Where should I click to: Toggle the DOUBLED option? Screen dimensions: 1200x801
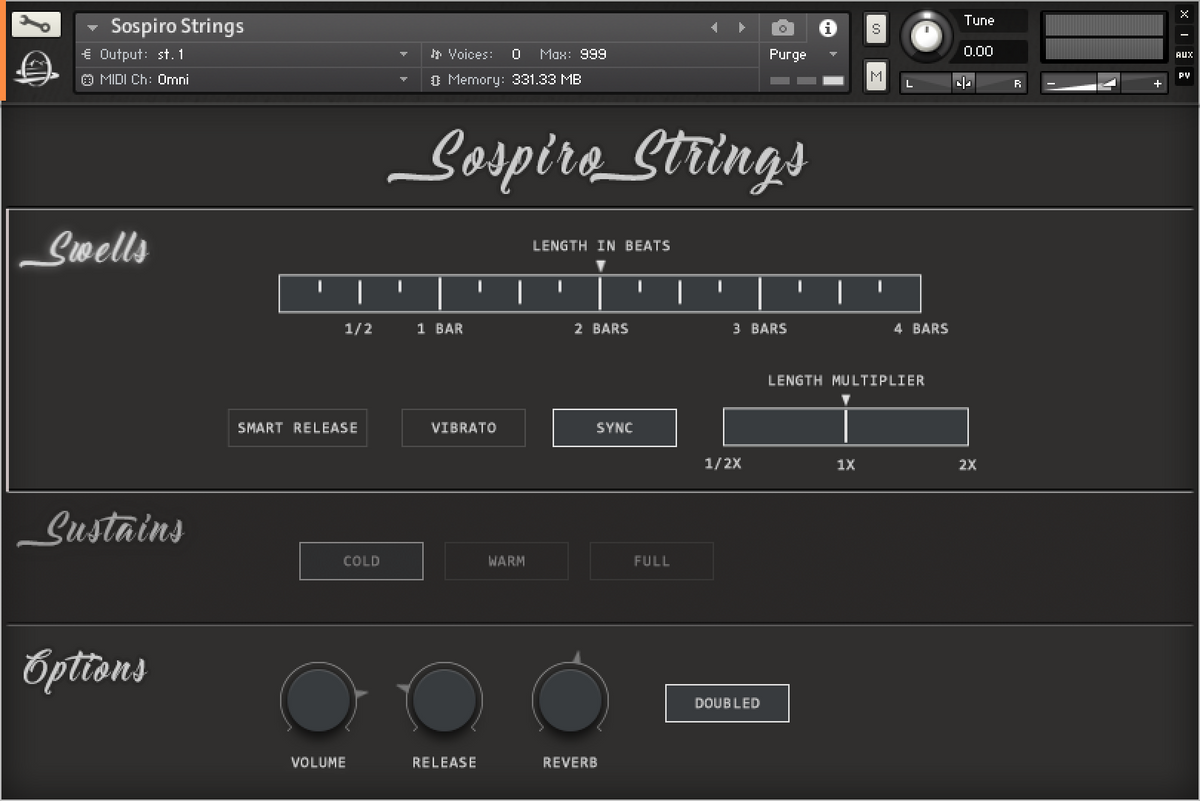[727, 703]
